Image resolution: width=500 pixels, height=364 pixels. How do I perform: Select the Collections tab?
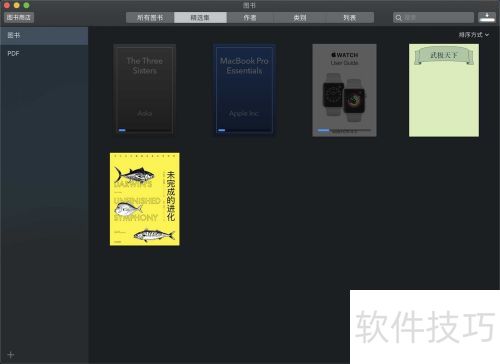click(x=200, y=18)
